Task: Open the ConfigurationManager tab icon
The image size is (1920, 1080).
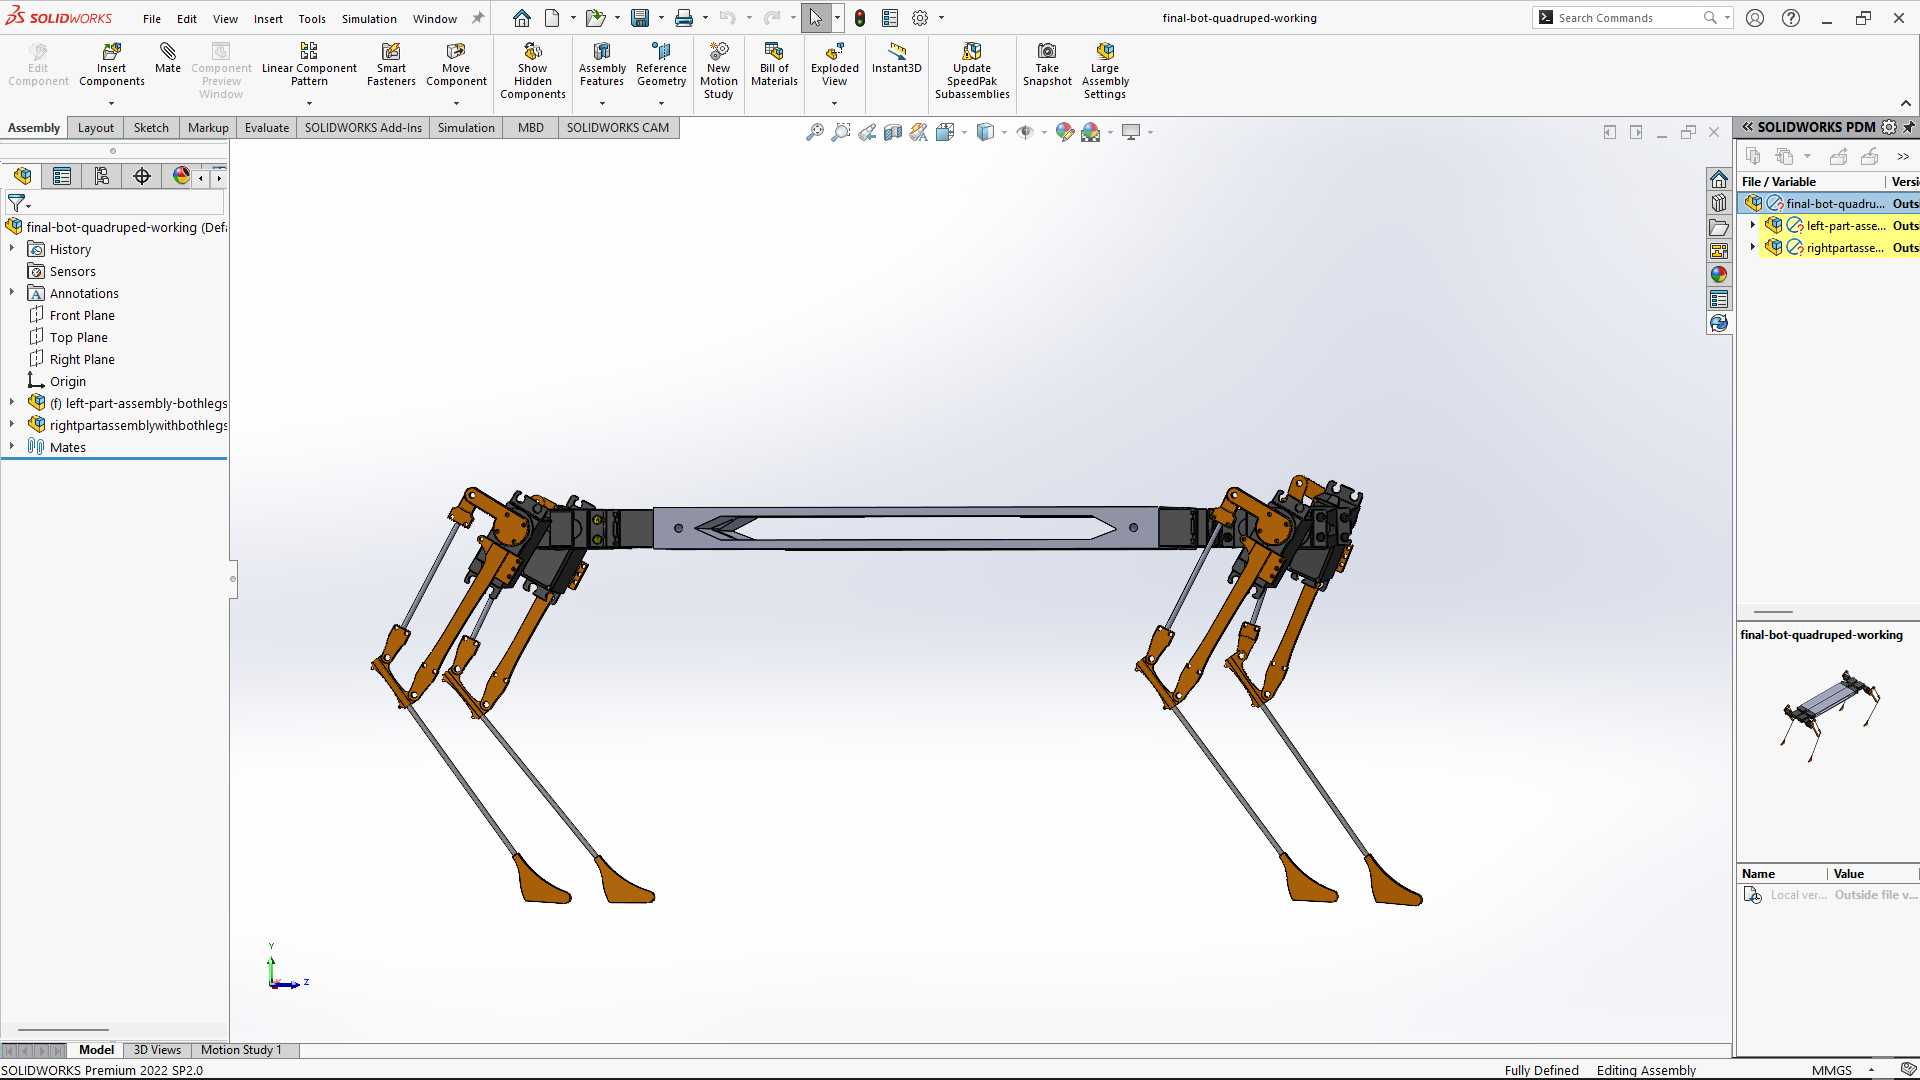Action: click(x=102, y=177)
